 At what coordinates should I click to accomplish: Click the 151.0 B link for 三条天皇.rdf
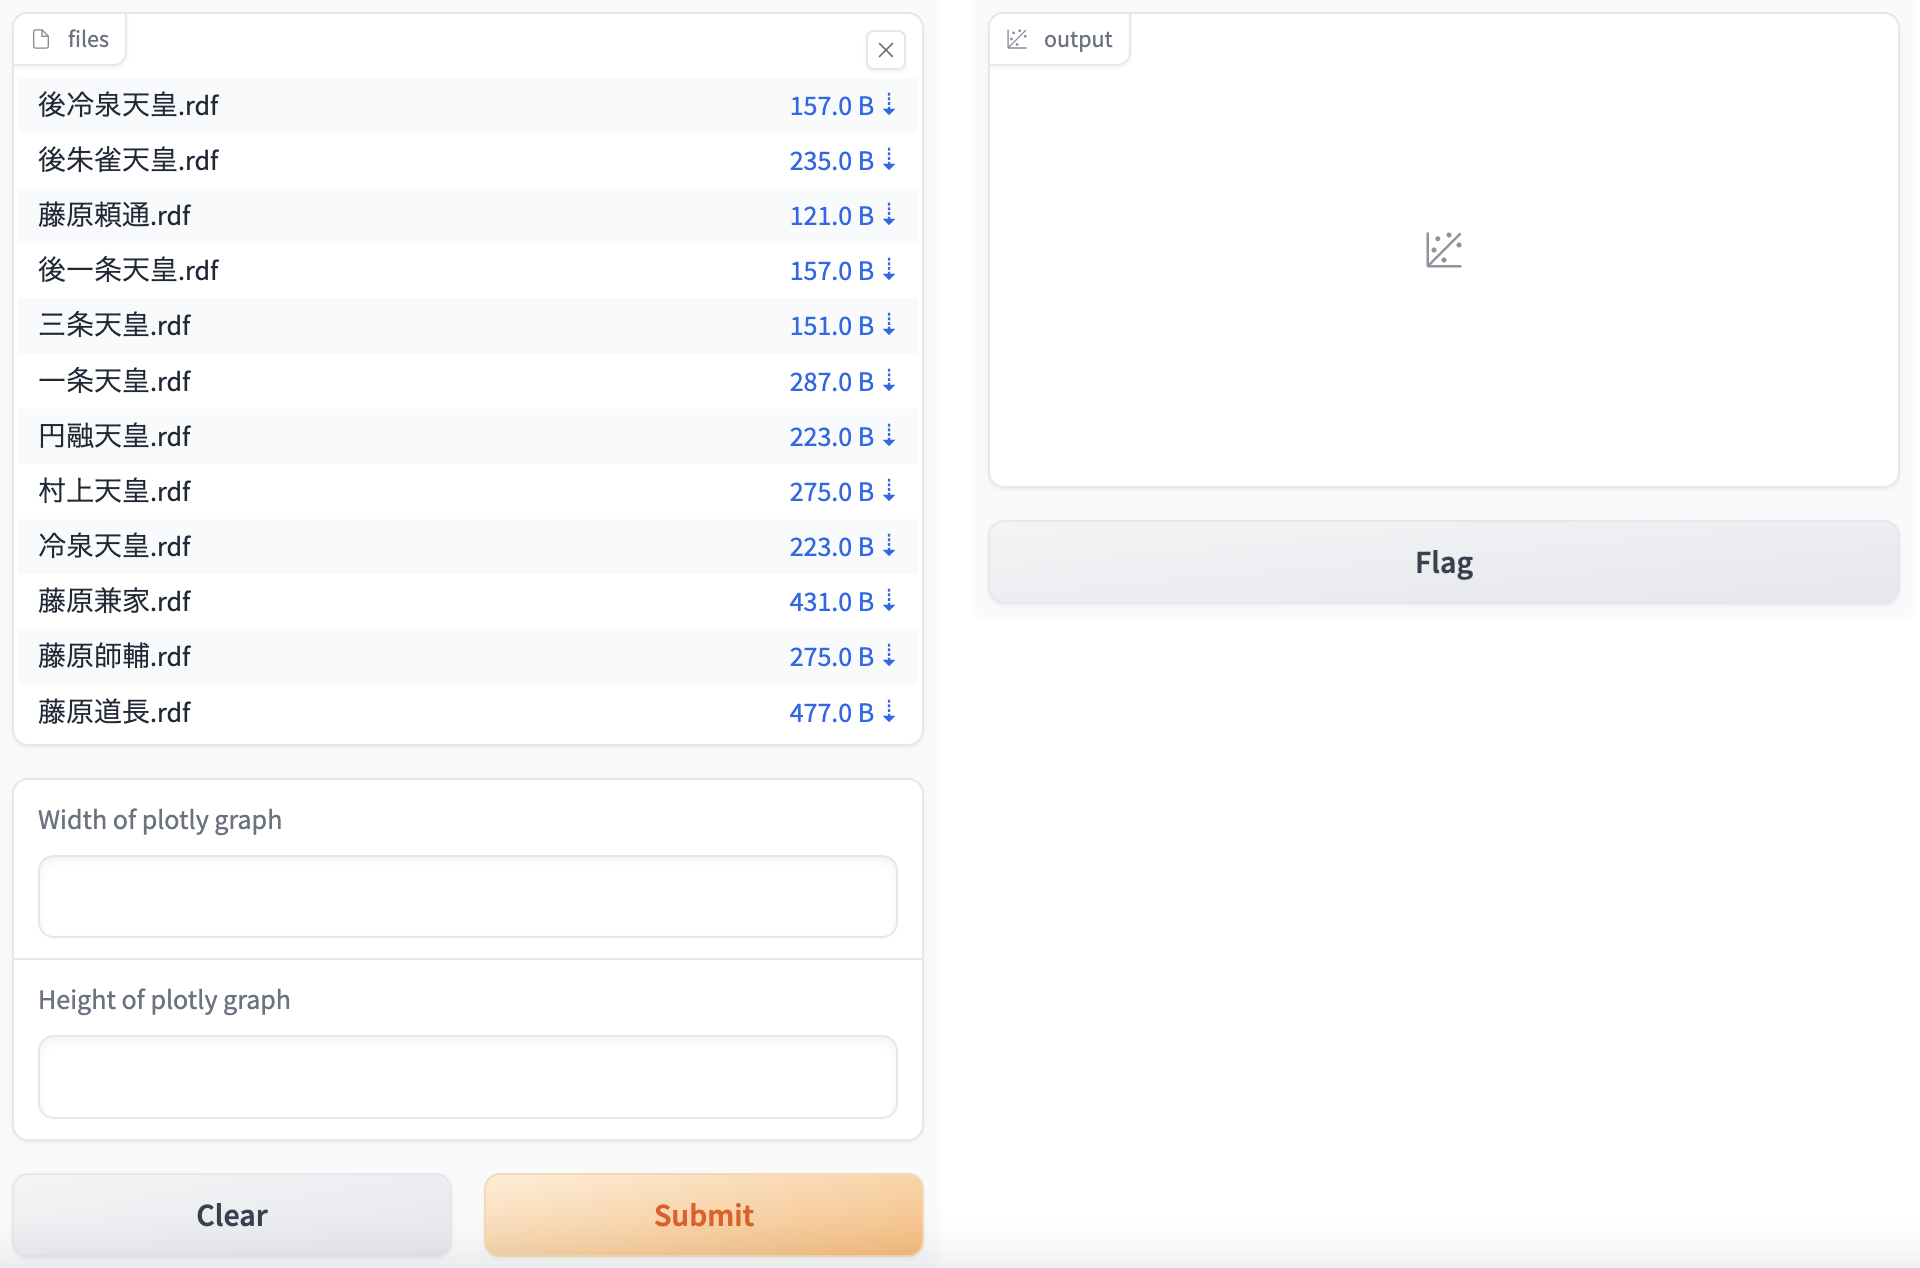[831, 326]
